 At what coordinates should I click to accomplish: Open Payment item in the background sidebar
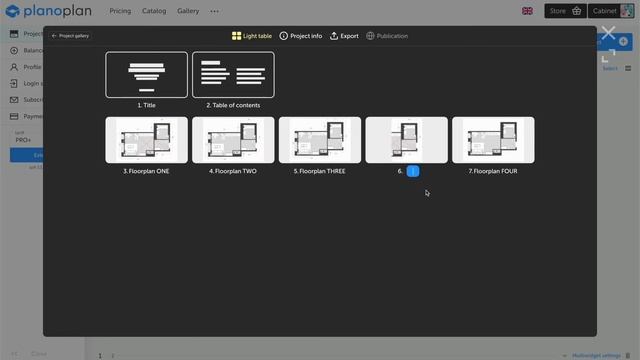(26, 116)
